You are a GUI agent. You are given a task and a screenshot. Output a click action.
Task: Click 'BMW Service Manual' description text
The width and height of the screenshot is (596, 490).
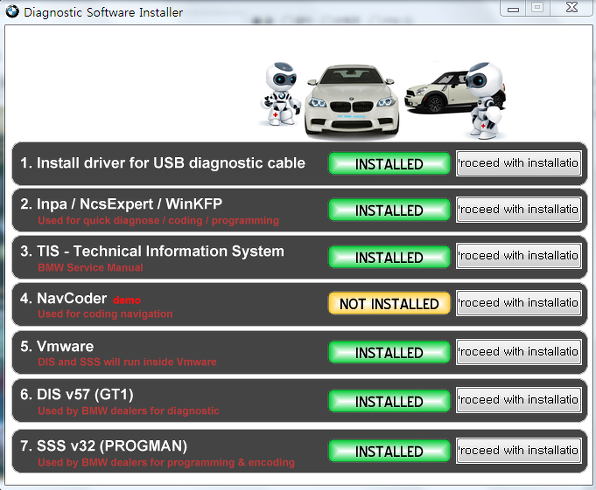point(90,268)
